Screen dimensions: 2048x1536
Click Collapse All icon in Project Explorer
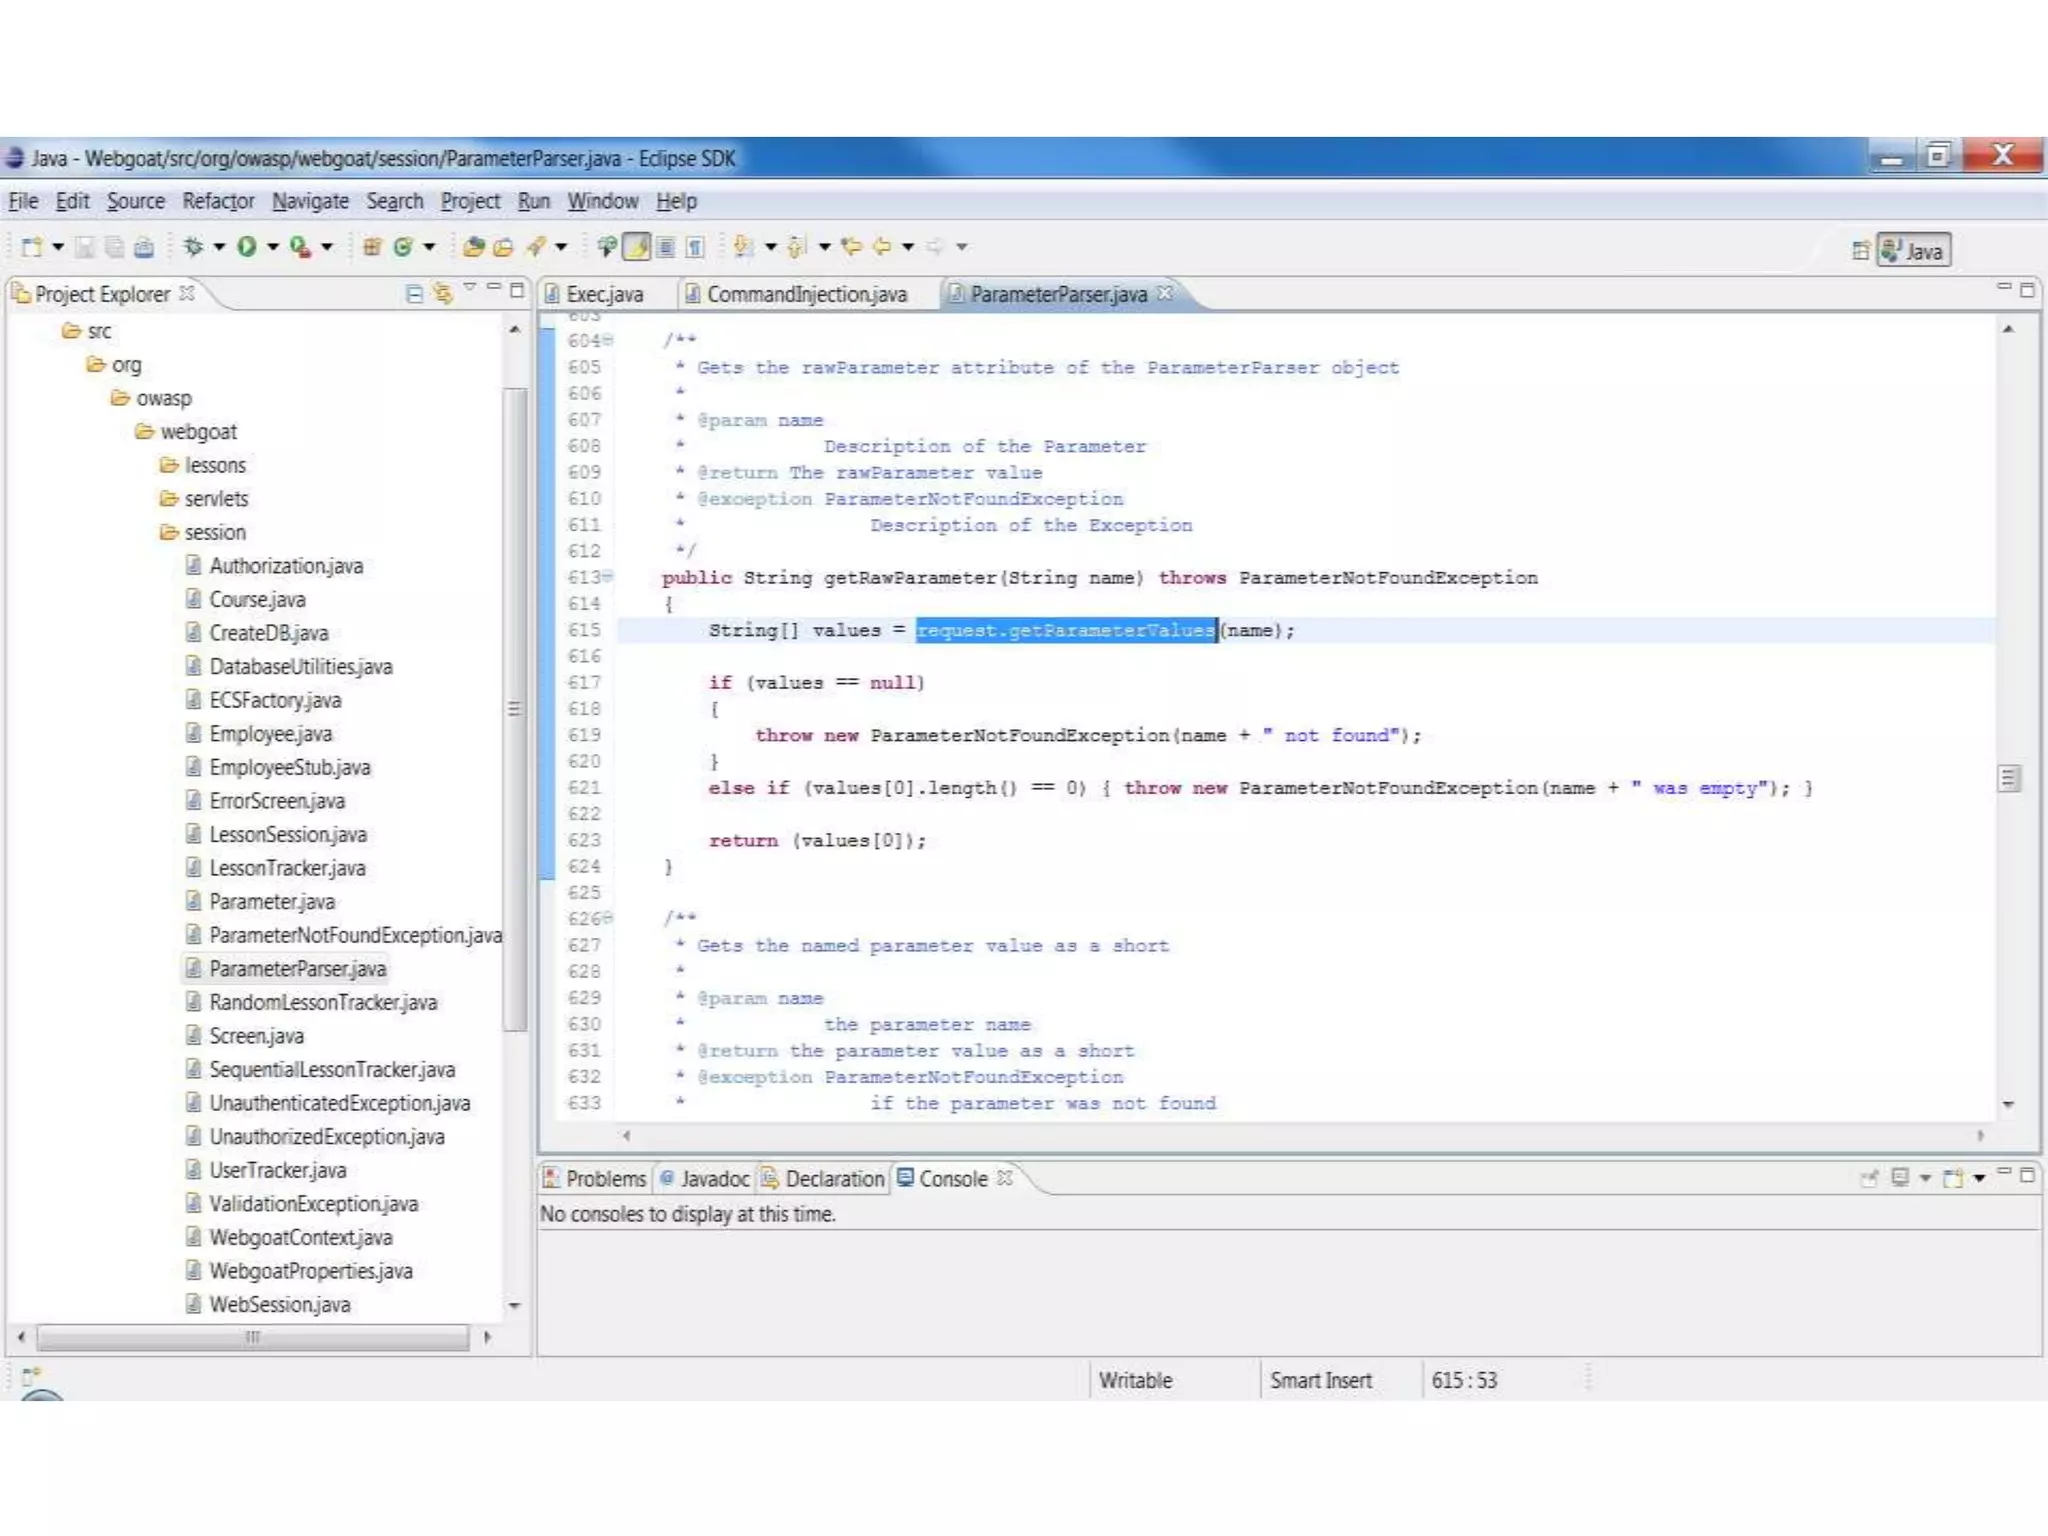pyautogui.click(x=414, y=293)
